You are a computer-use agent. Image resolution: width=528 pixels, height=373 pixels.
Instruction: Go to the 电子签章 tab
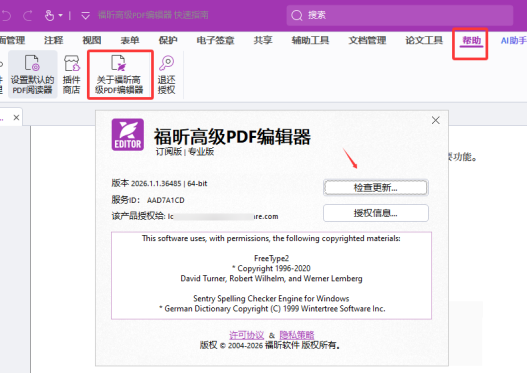(215, 40)
